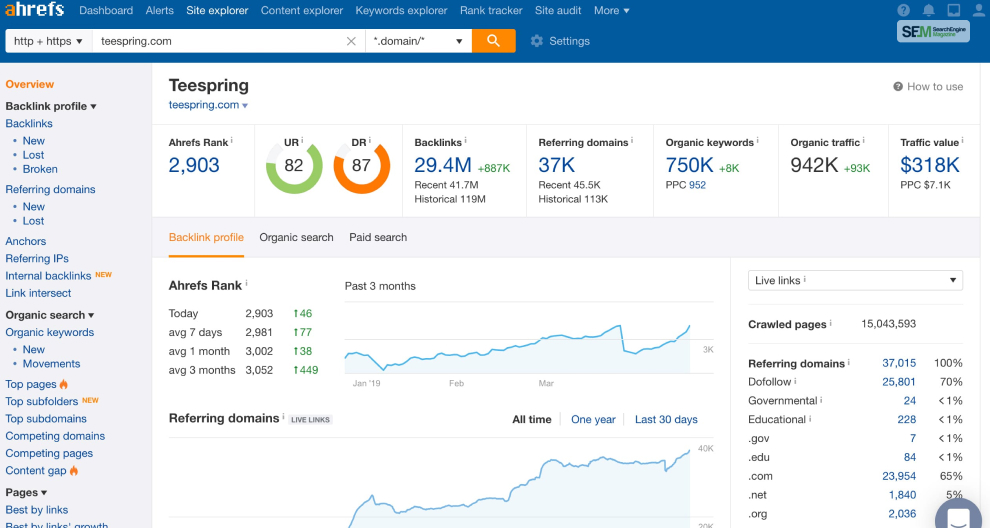This screenshot has width=990, height=528.
Task: Run search with orange magnifier button
Action: tap(494, 41)
